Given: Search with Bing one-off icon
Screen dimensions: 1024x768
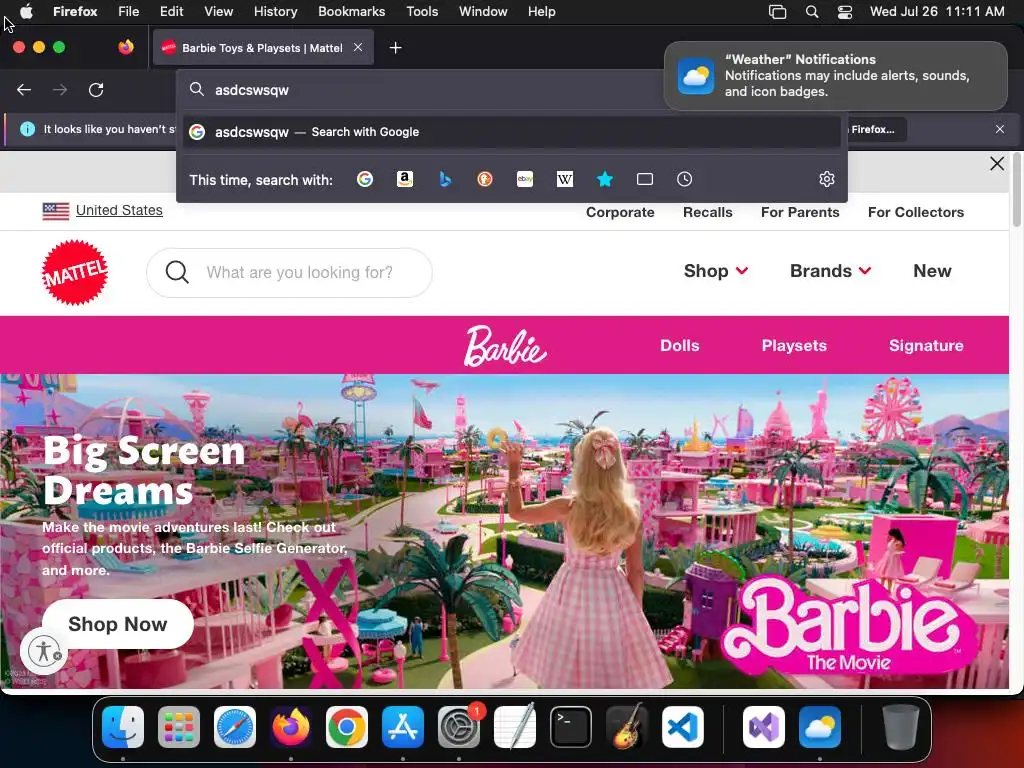Looking at the screenshot, I should point(445,179).
